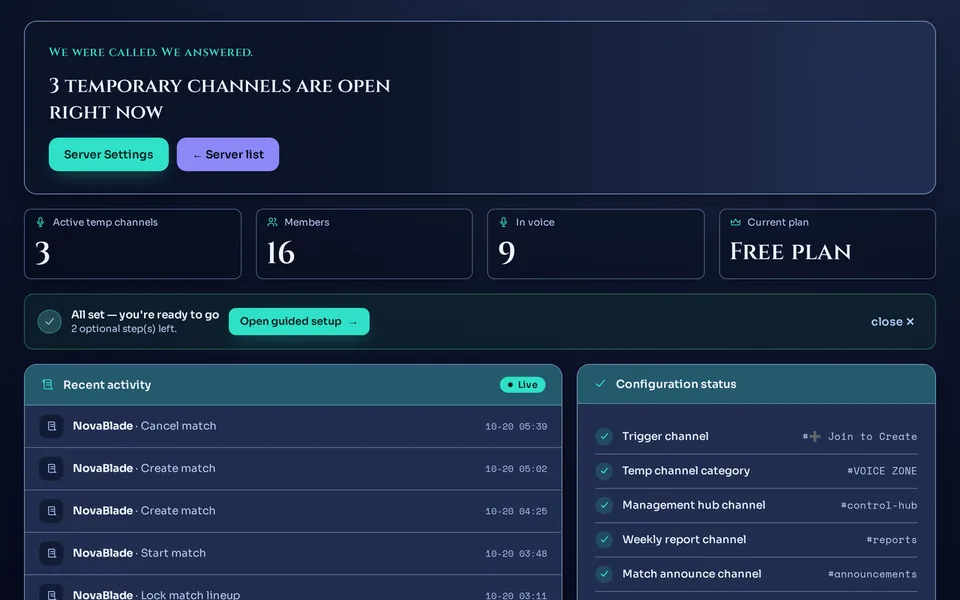Image resolution: width=960 pixels, height=600 pixels.
Task: Close the setup banner
Action: 892,321
